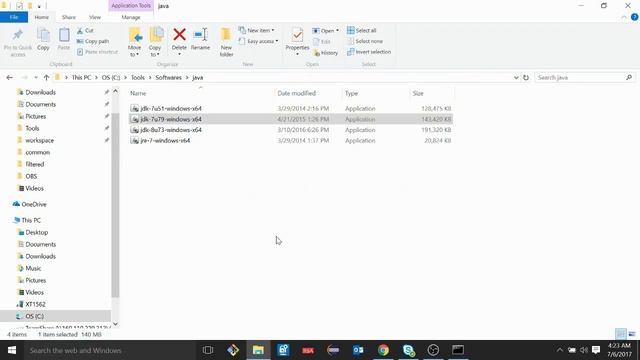
Task: Open the File menu tab
Action: 14,17
